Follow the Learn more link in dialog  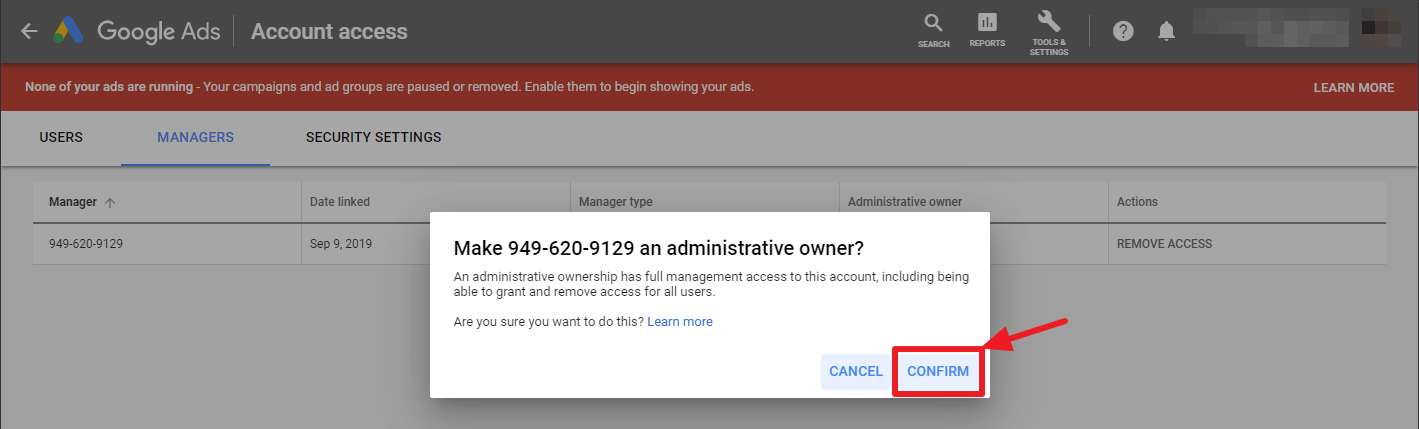[680, 321]
